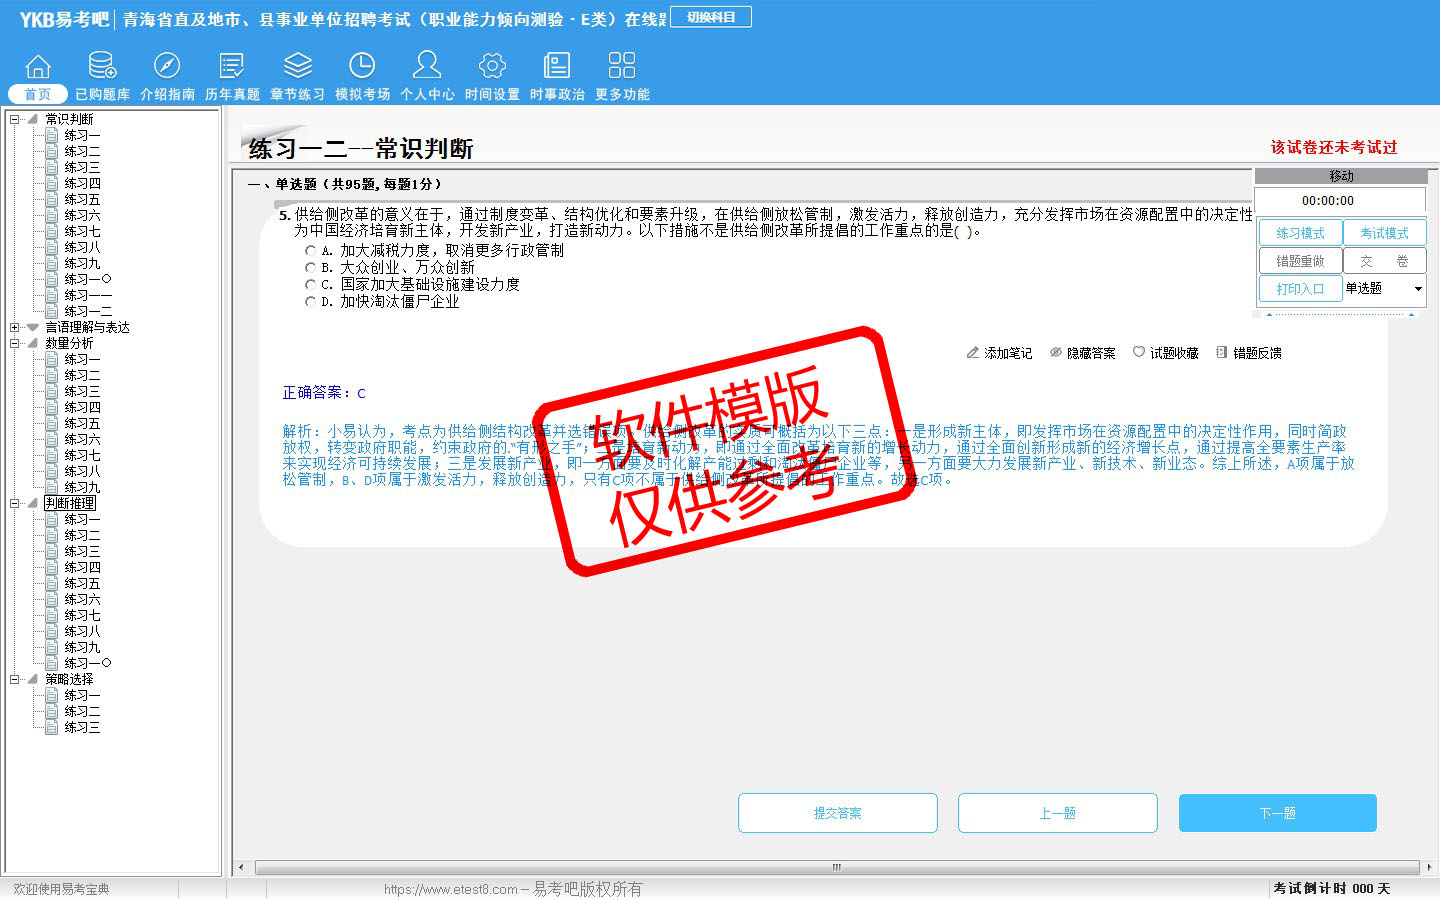Viewport: 1440px width, 900px height.
Task: Collapse the 策略选择 tree node
Action: [x=15, y=679]
